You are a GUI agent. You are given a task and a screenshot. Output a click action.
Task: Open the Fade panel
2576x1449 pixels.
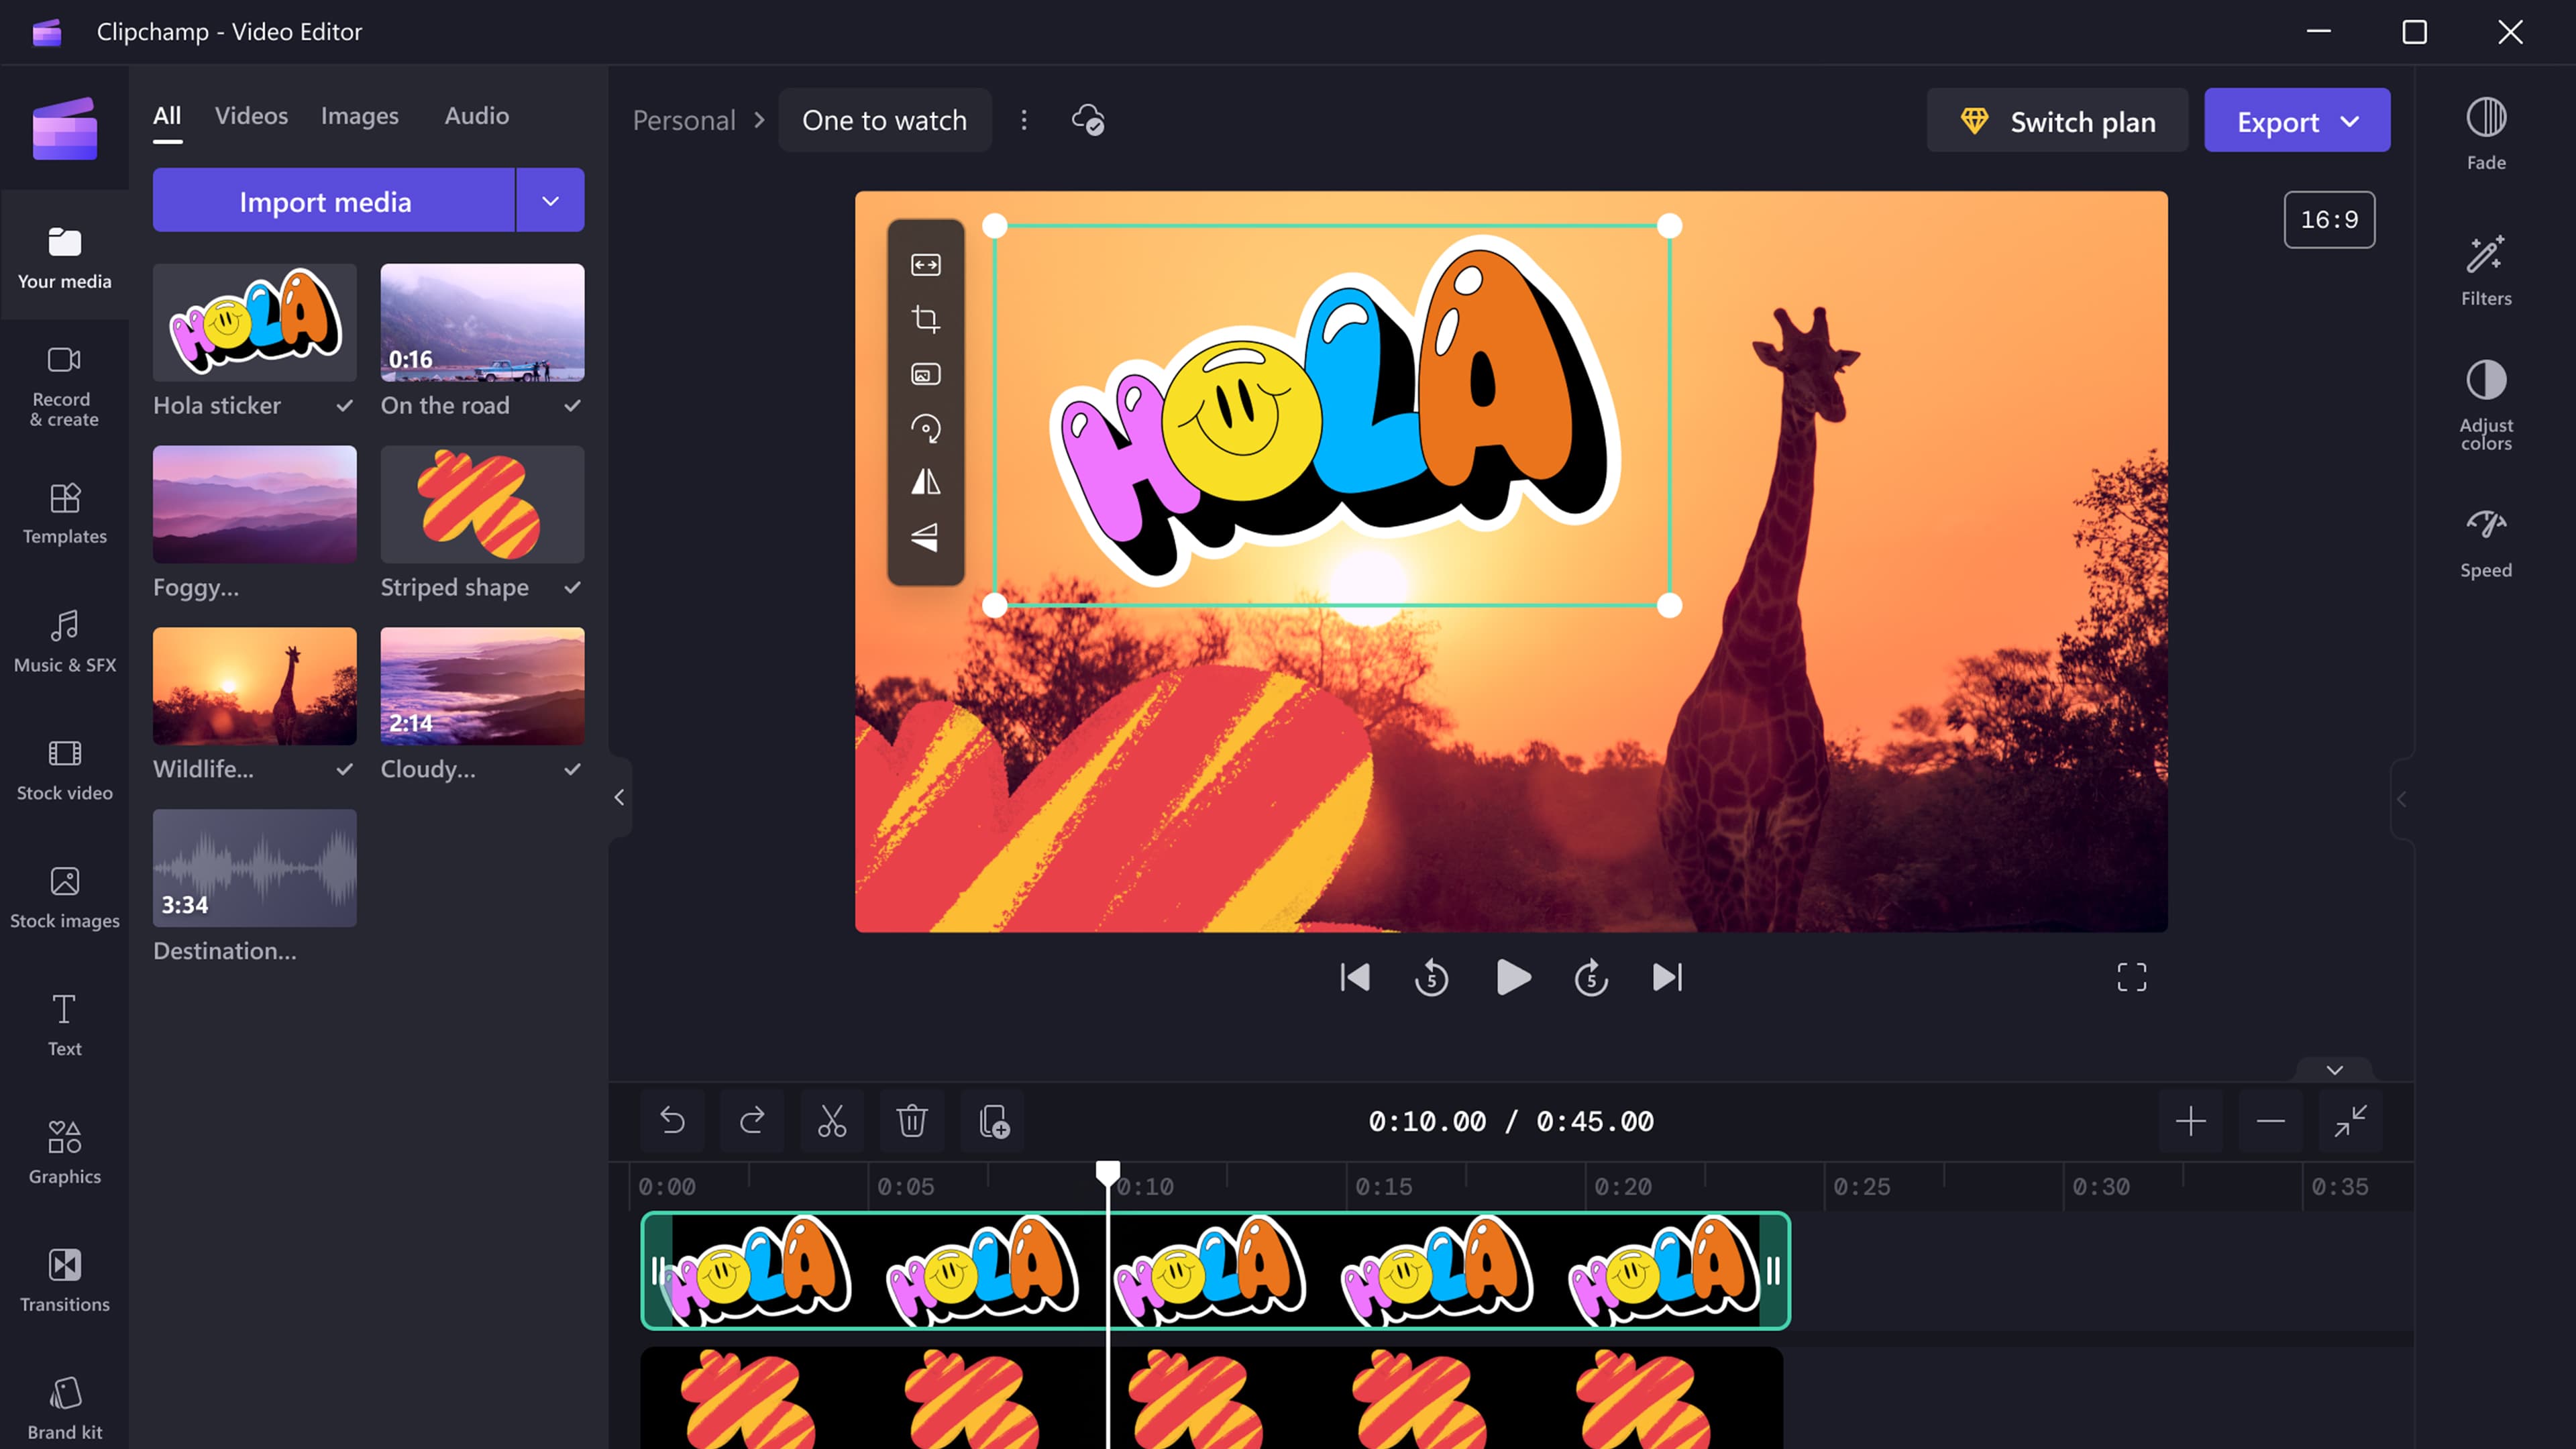pos(2486,134)
